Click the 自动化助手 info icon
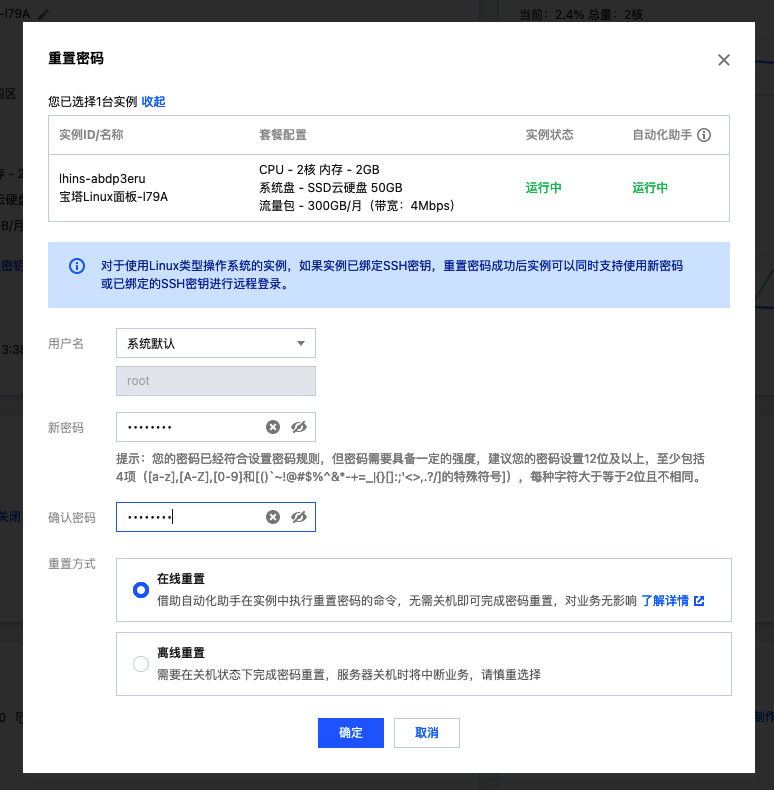The image size is (774, 790). 704,135
